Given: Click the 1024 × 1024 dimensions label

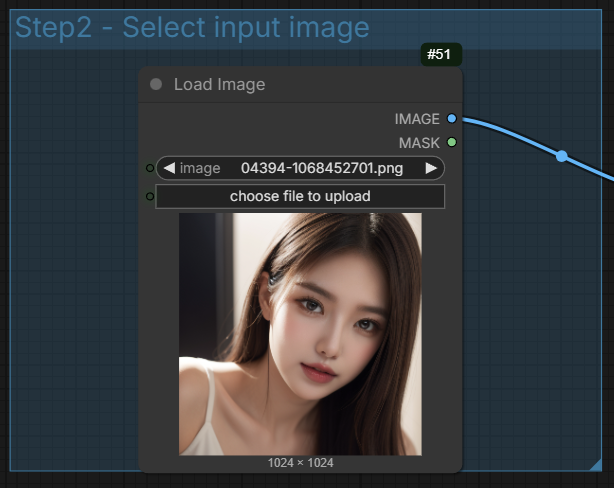Looking at the screenshot, I should (300, 463).
